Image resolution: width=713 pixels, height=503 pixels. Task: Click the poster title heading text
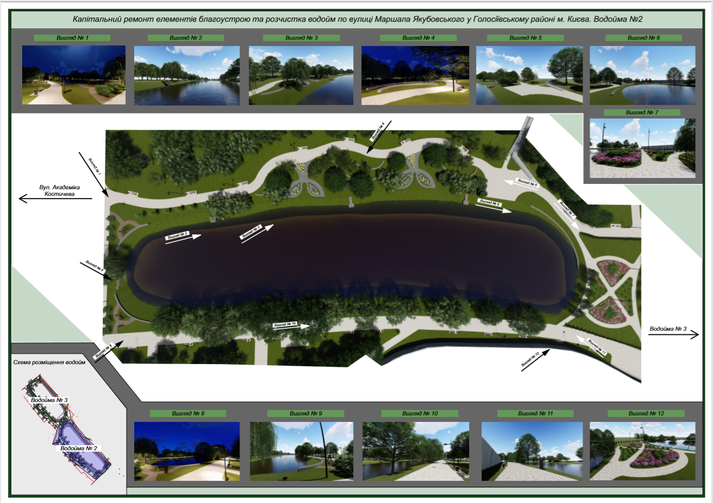point(356,20)
